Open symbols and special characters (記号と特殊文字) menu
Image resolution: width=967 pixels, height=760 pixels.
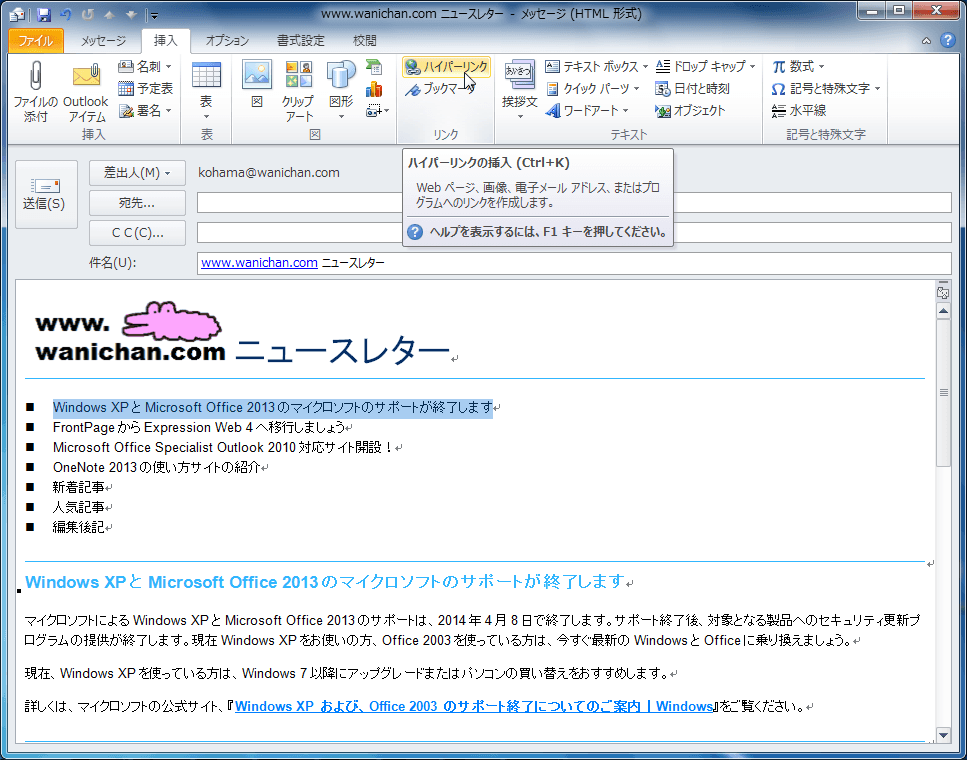(x=826, y=88)
